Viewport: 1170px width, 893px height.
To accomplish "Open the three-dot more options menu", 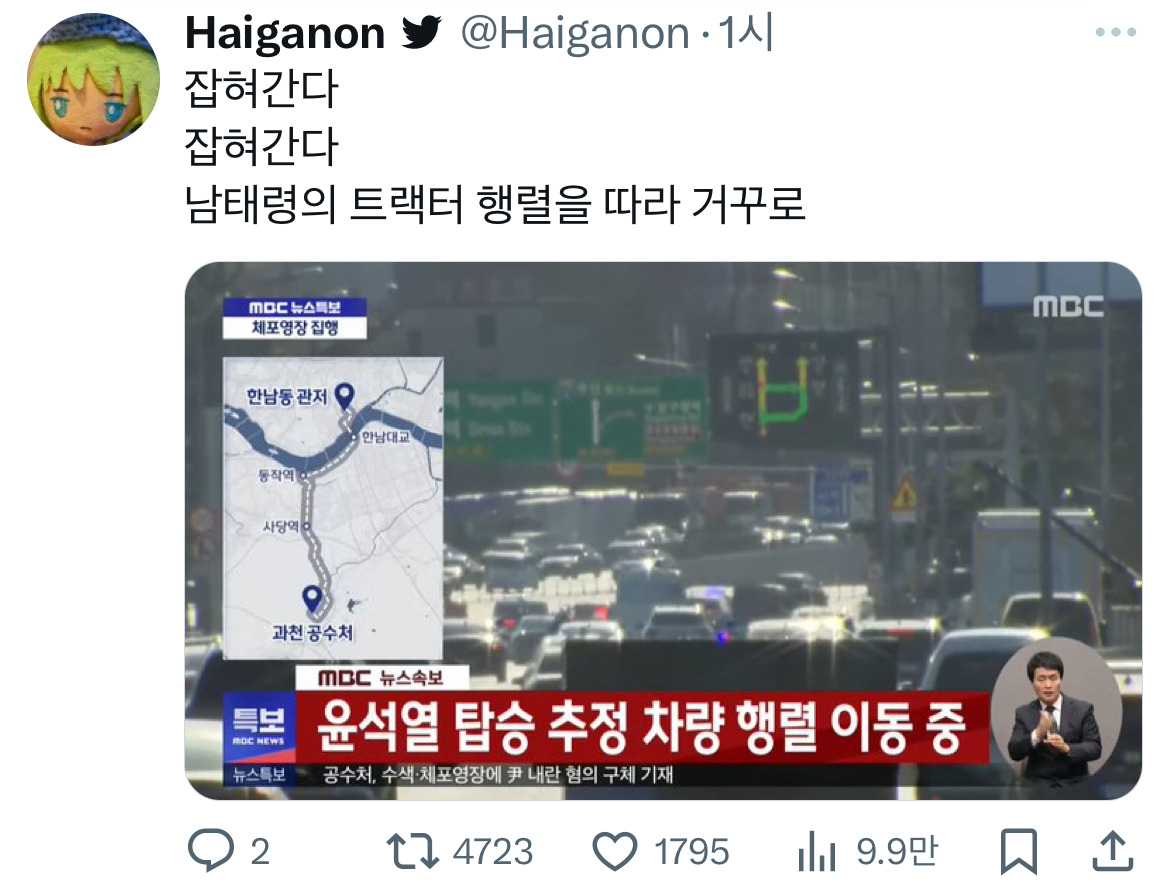I will tap(1116, 32).
